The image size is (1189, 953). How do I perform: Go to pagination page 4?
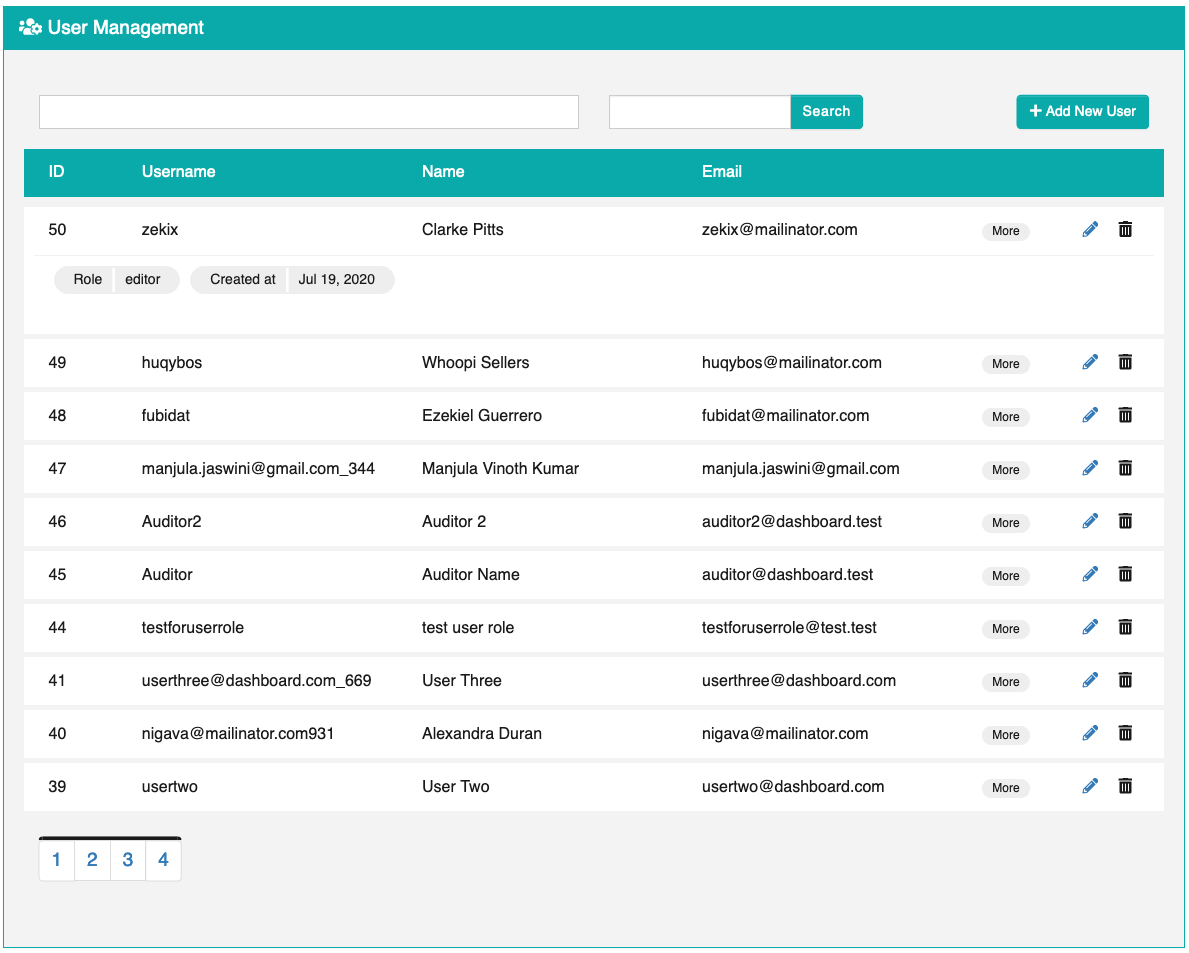(163, 860)
